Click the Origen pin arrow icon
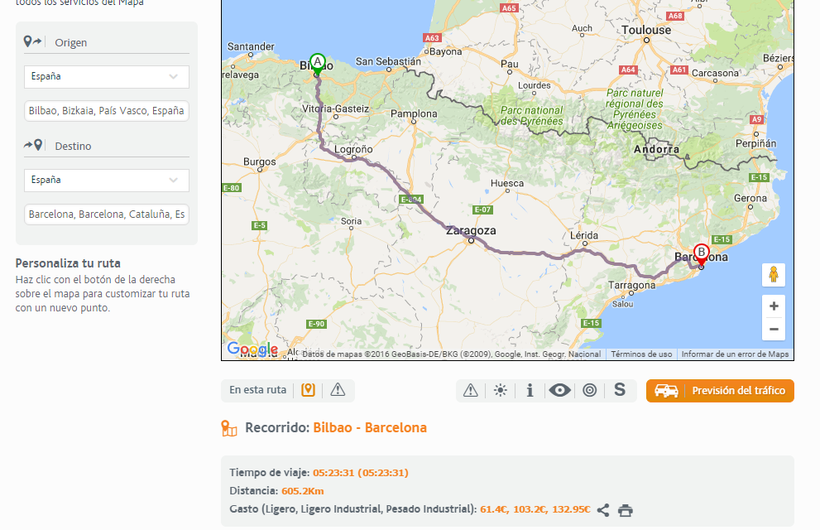Viewport: 820px width, 530px height. coord(32,42)
